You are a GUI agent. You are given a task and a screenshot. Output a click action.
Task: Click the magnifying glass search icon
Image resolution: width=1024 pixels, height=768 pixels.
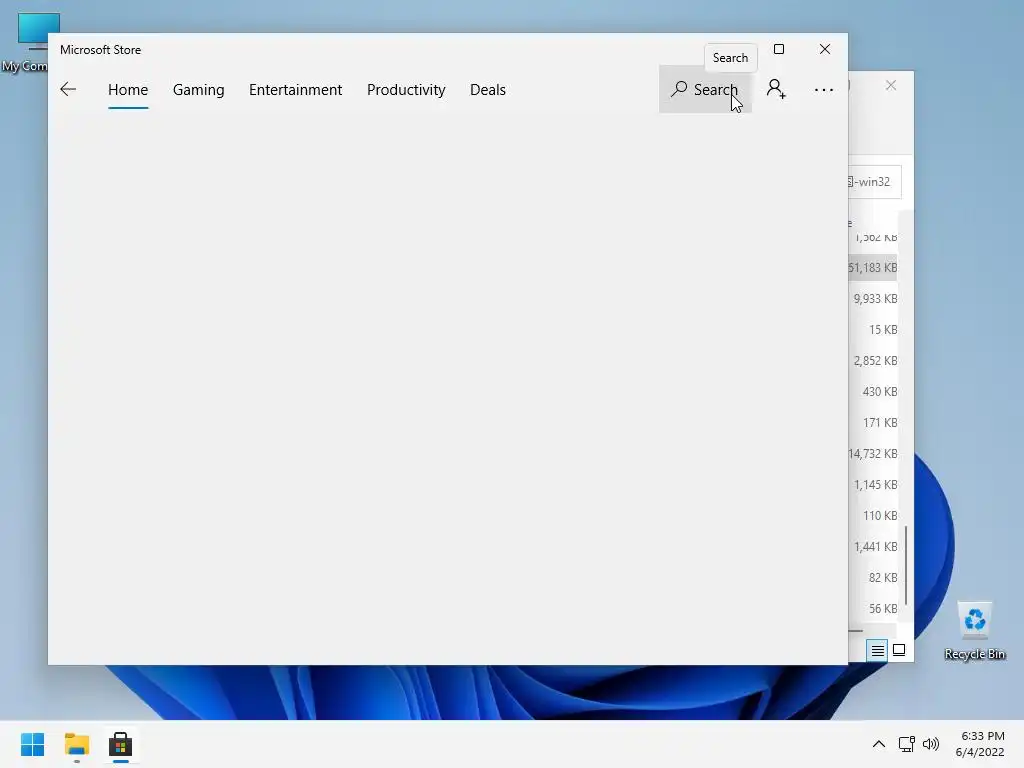679,88
